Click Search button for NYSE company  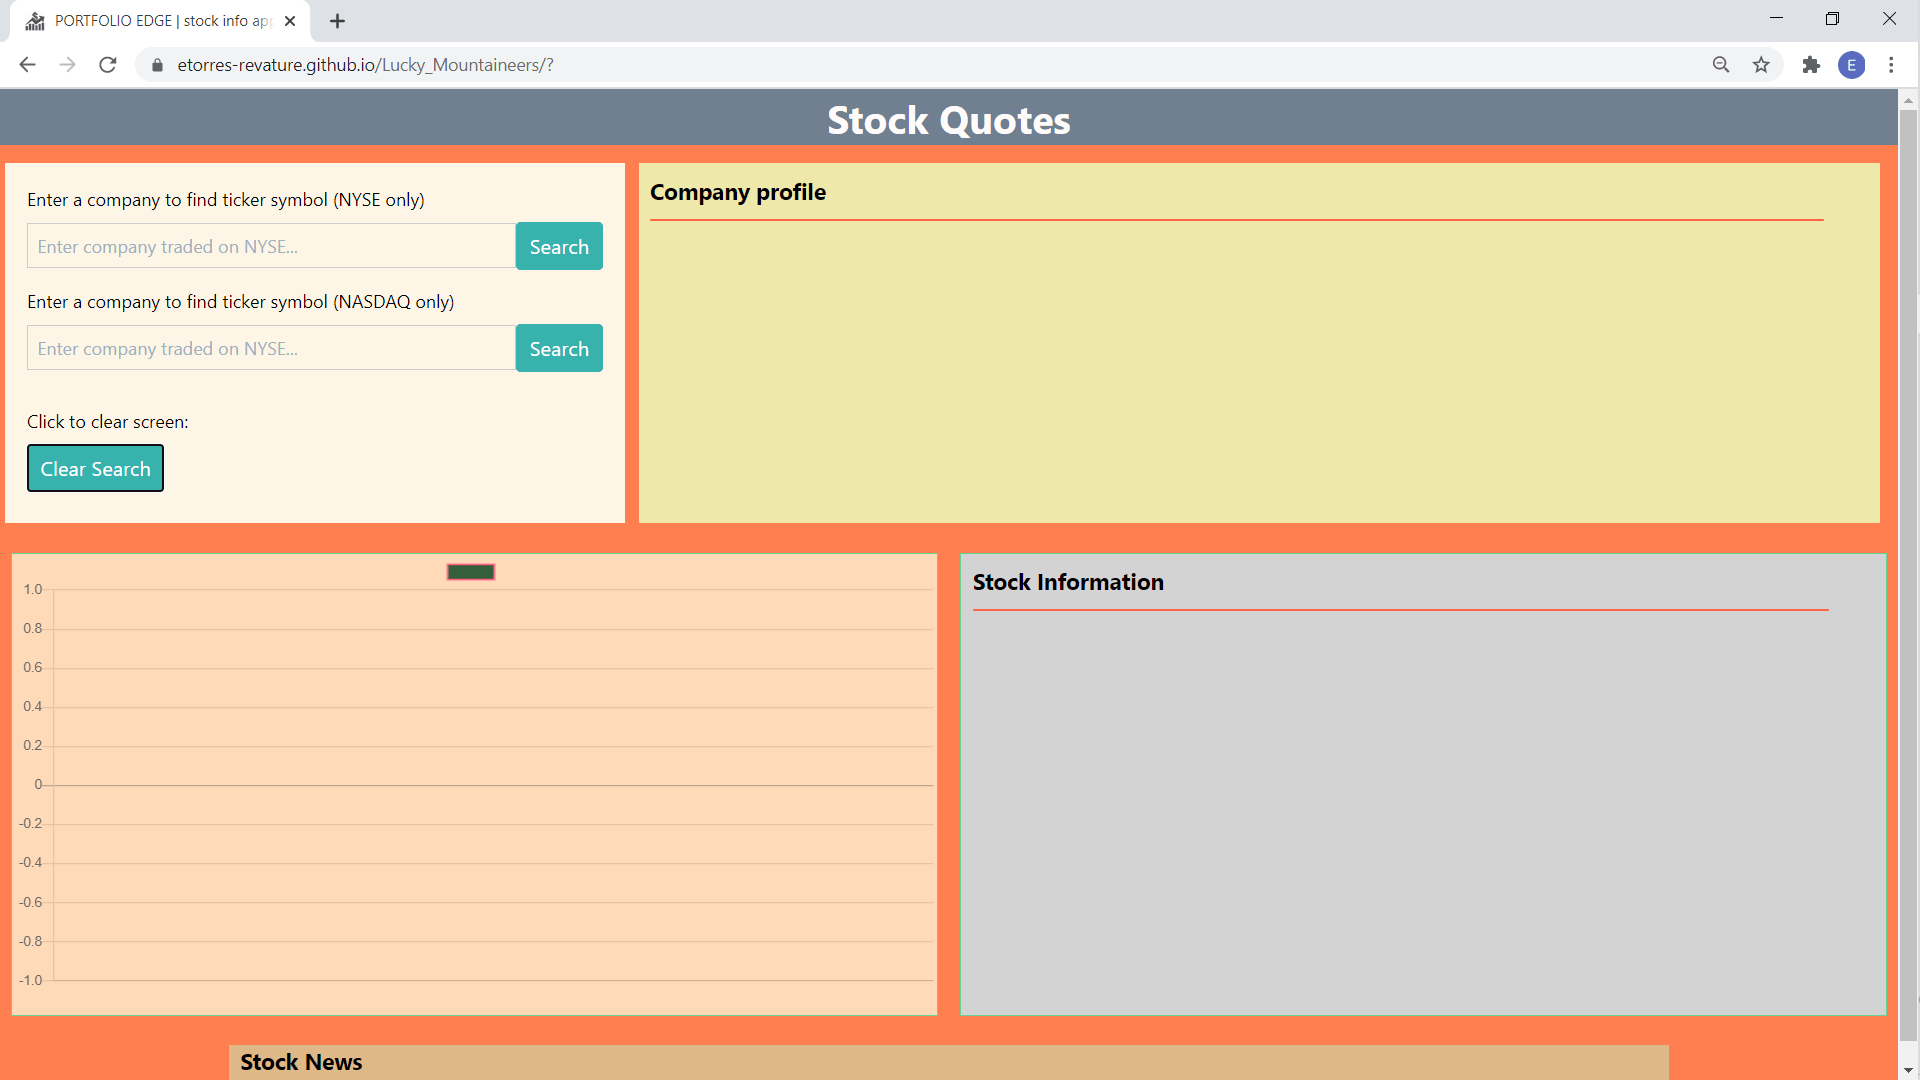pyautogui.click(x=558, y=246)
